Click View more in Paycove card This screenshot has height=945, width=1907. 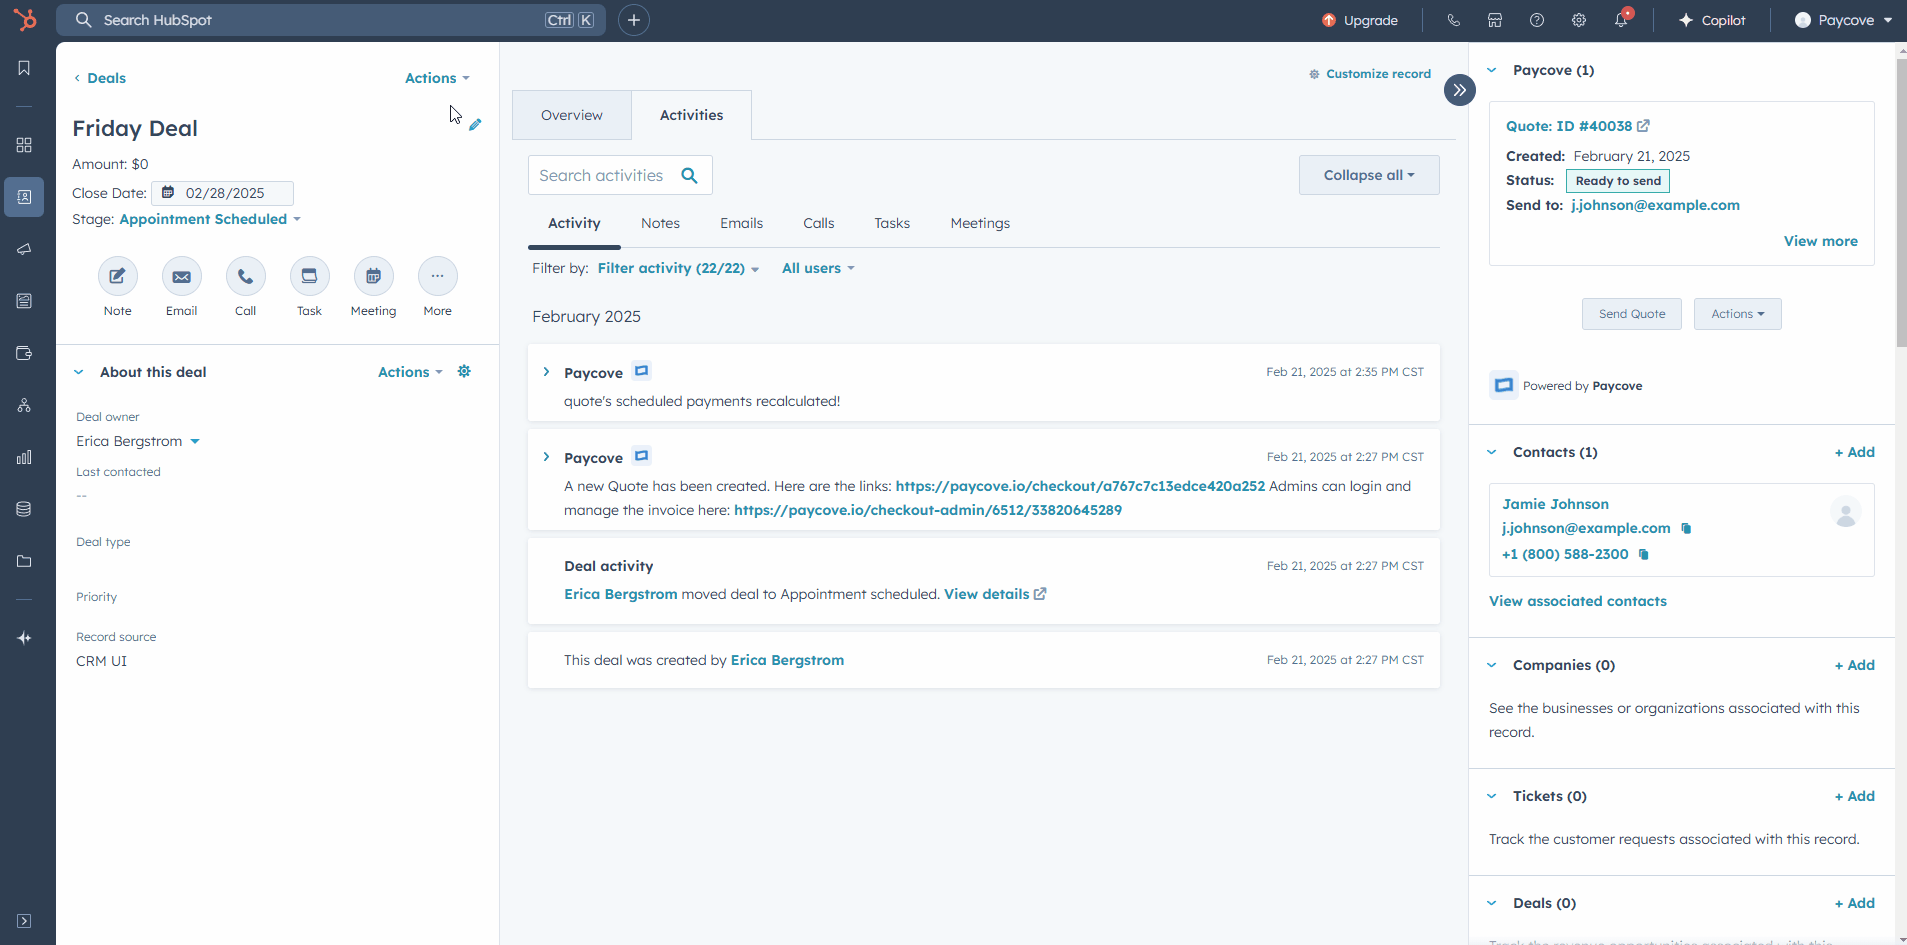click(x=1821, y=241)
